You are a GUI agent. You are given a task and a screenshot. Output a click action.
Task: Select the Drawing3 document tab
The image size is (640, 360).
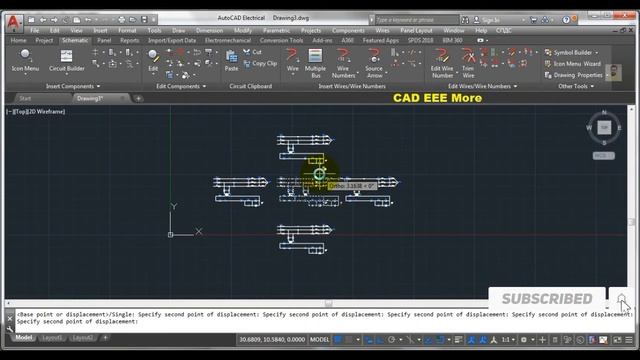coord(90,98)
